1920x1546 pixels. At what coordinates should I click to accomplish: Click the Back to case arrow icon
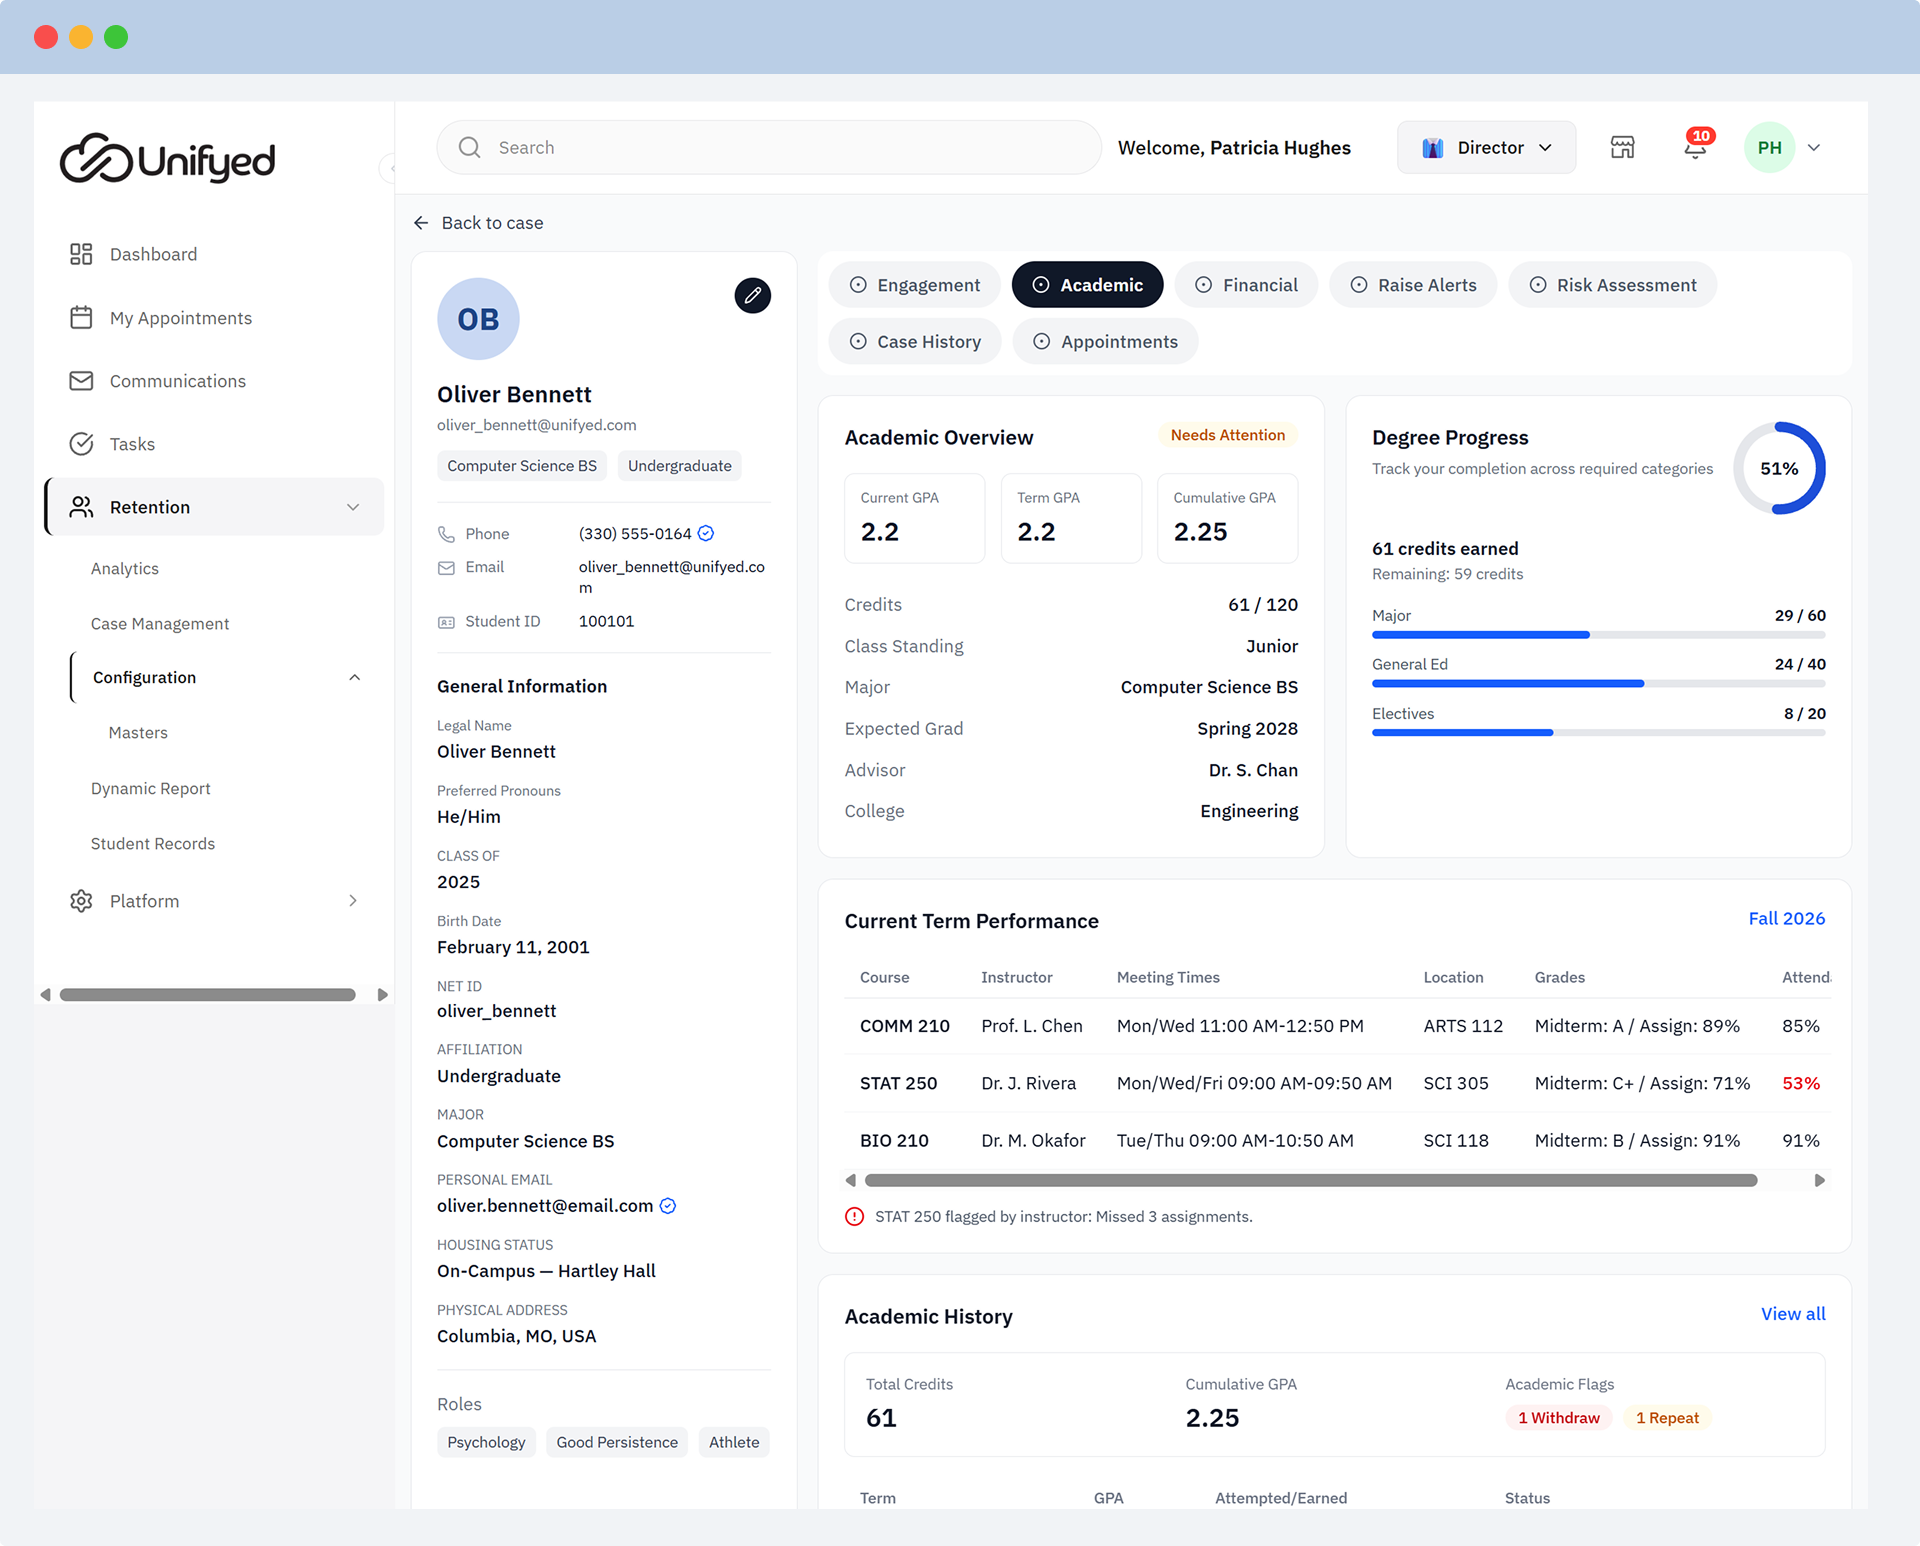[421, 223]
